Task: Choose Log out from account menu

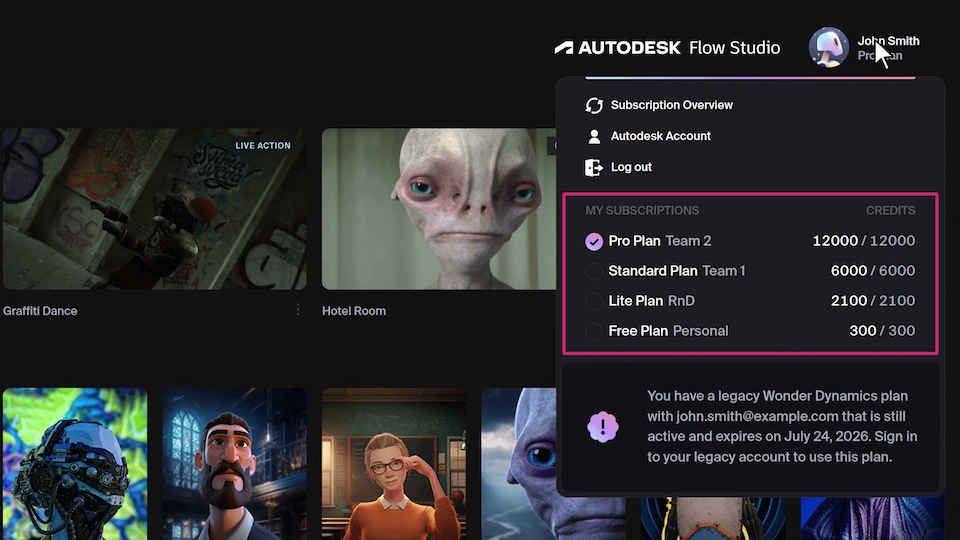Action: click(631, 167)
